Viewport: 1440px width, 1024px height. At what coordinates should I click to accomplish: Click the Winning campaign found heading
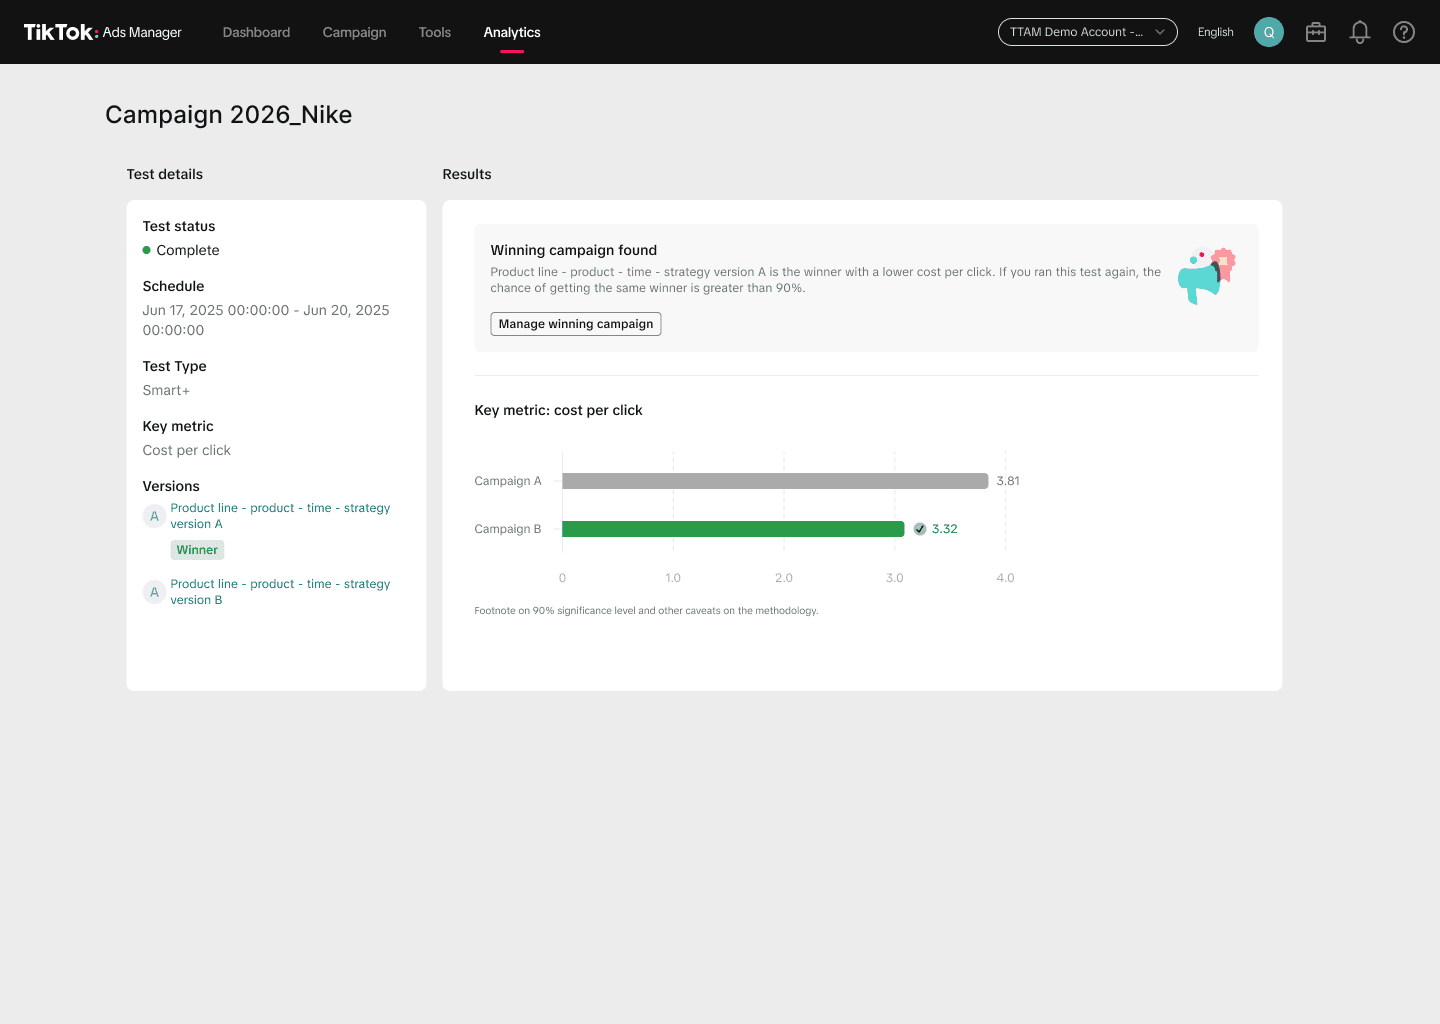pyautogui.click(x=574, y=250)
